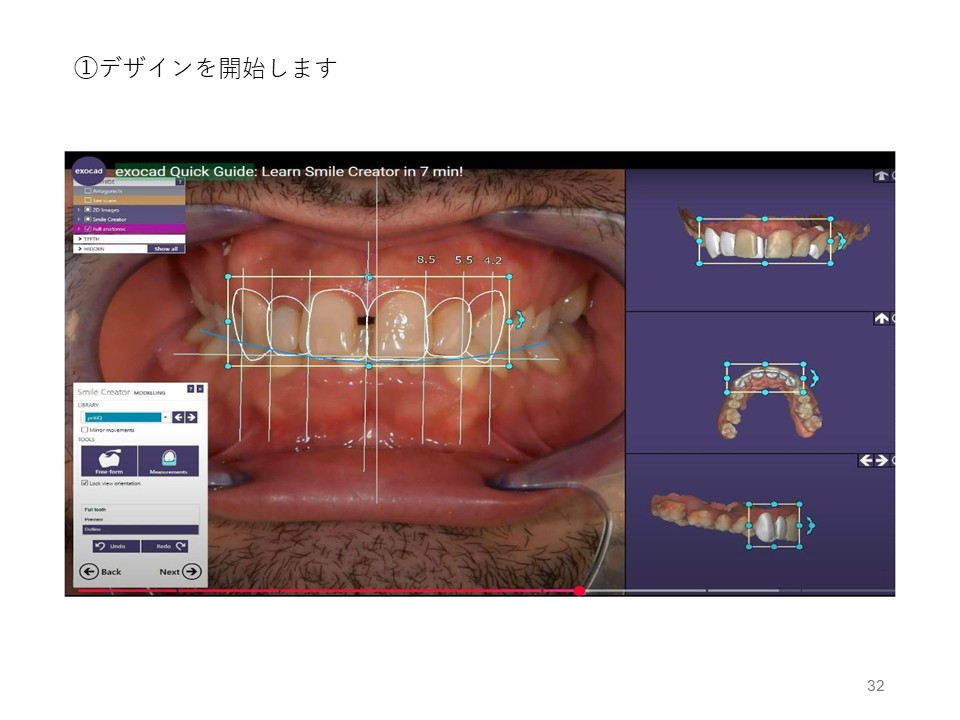
Task: Toggle the Lock view orientation checkbox
Action: coord(84,483)
